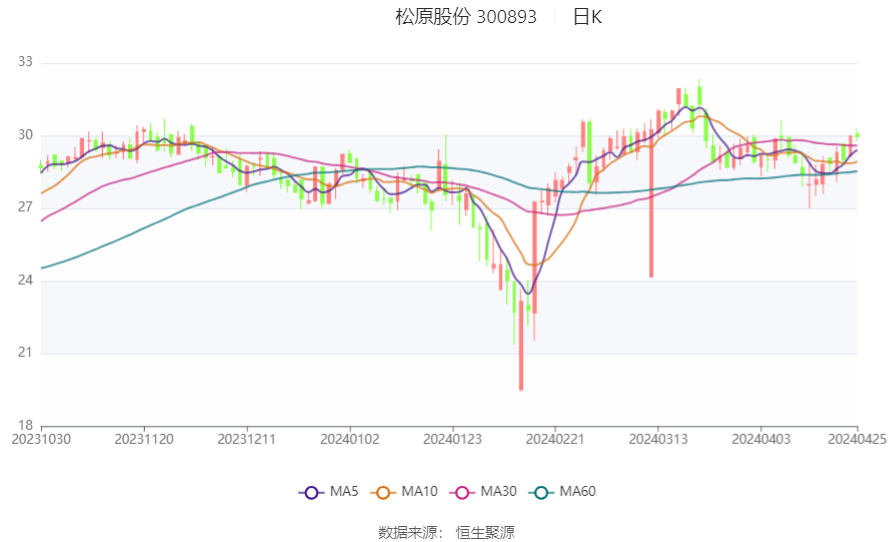893x542 pixels.
Task: Click y-axis value 30
Action: tap(25, 135)
